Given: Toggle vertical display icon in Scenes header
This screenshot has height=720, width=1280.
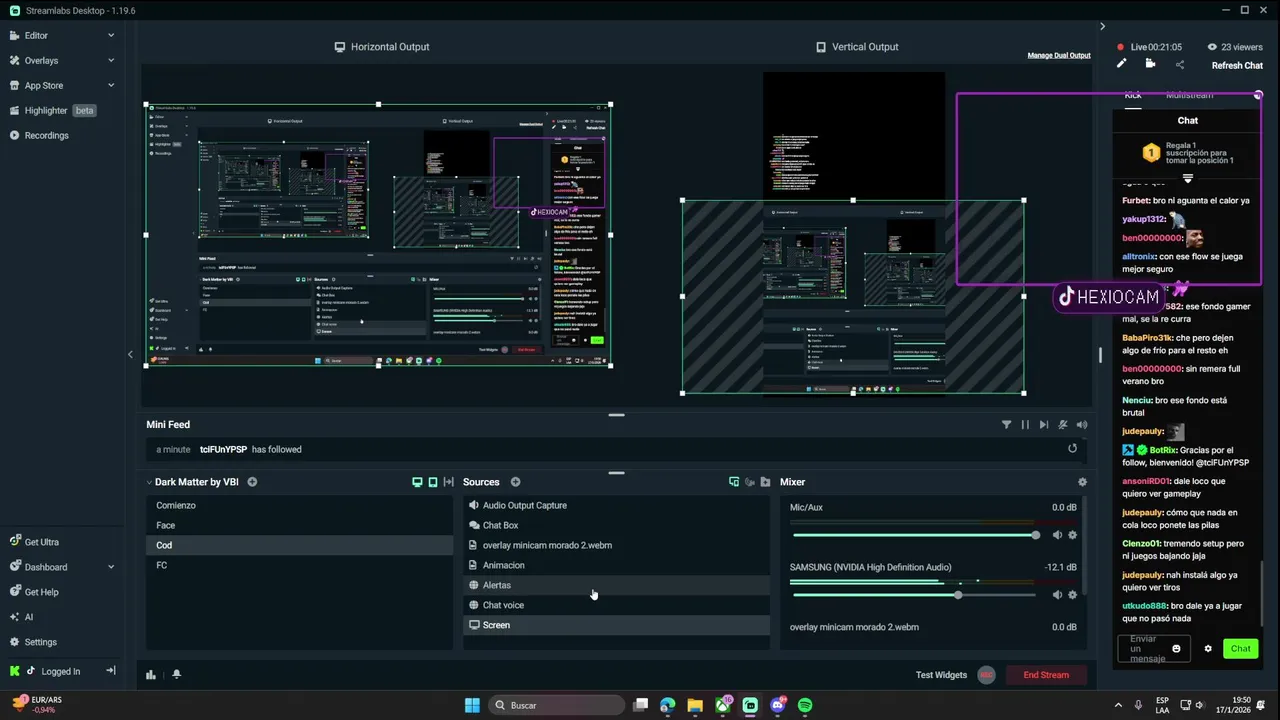Looking at the screenshot, I should (433, 482).
